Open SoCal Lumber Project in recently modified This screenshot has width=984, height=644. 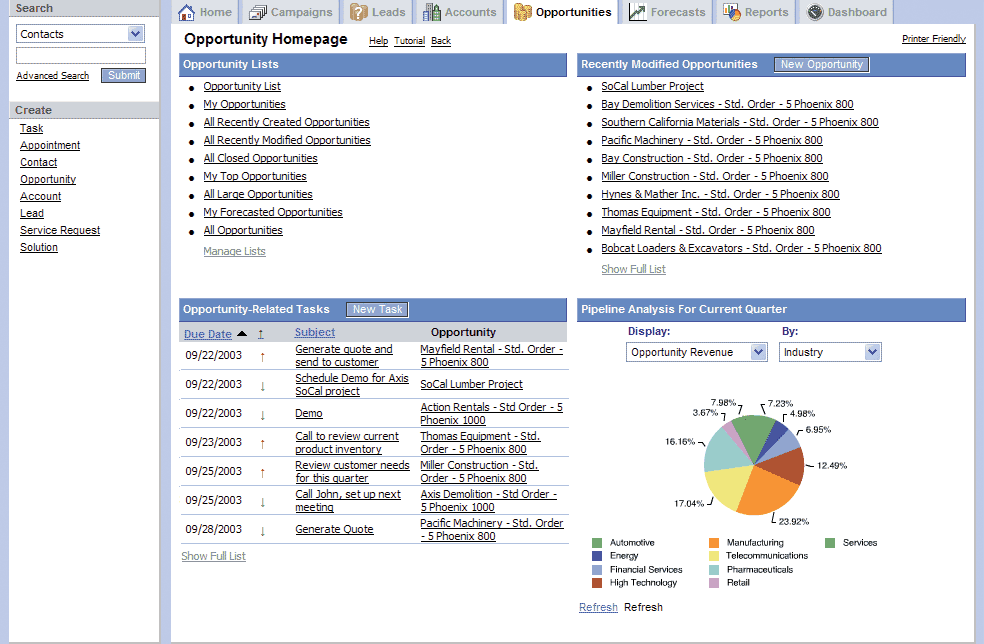[x=652, y=86]
